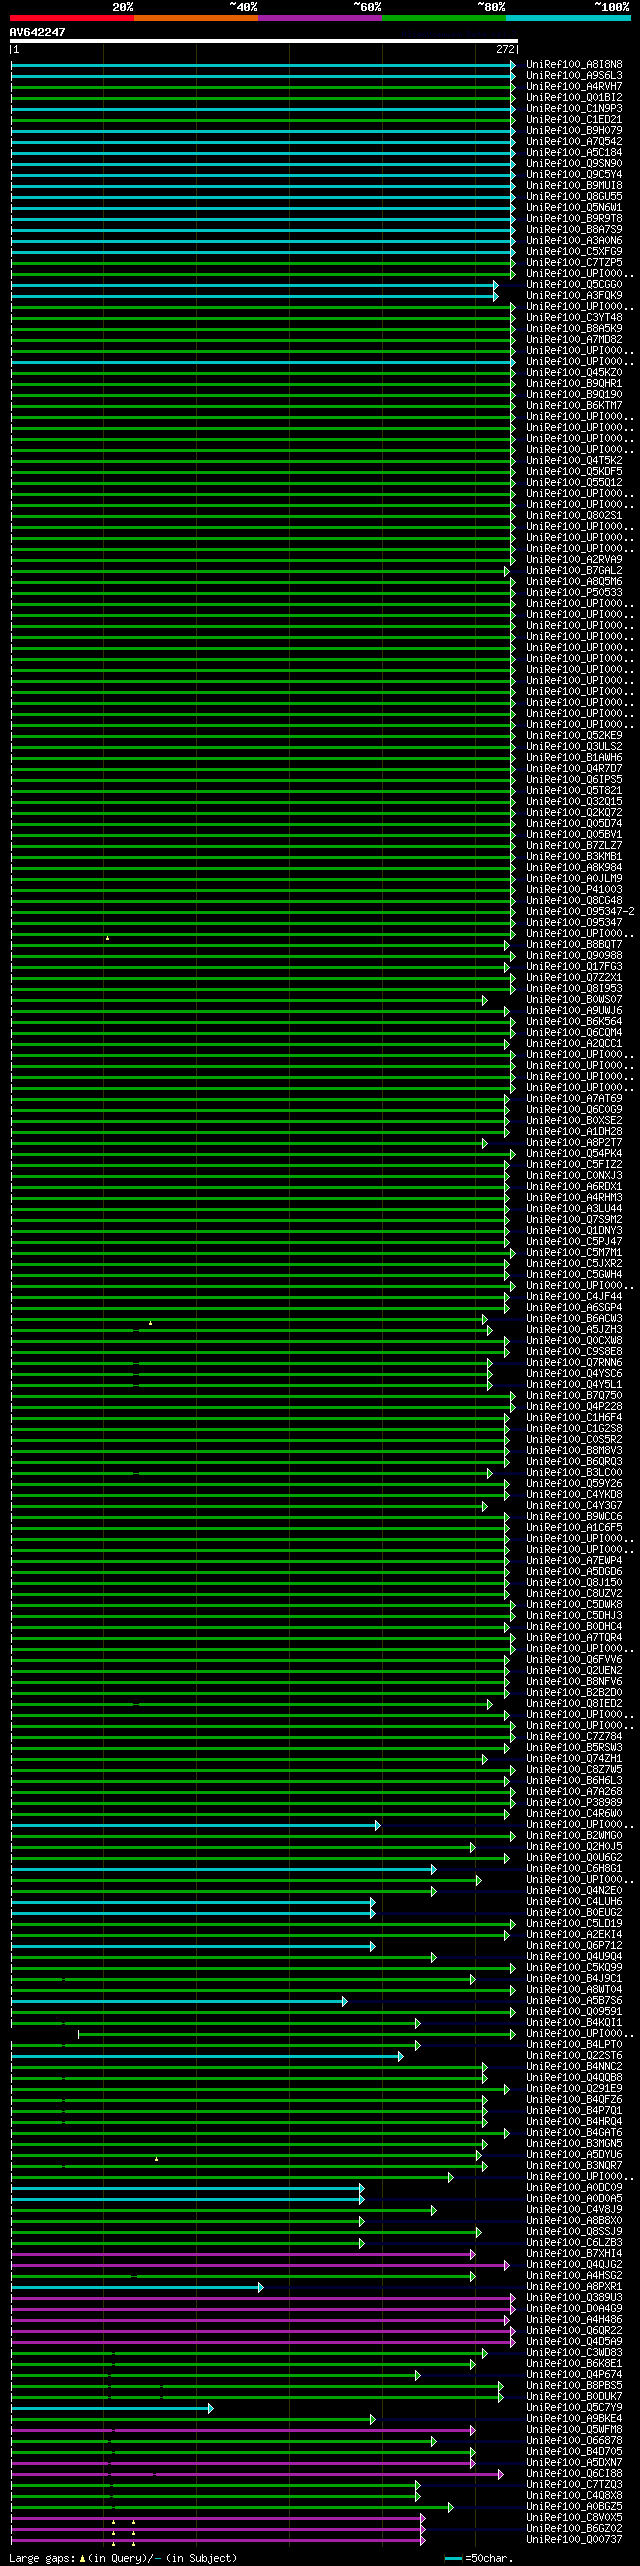Click hit label UniRef100_Q9SN90

point(574,164)
